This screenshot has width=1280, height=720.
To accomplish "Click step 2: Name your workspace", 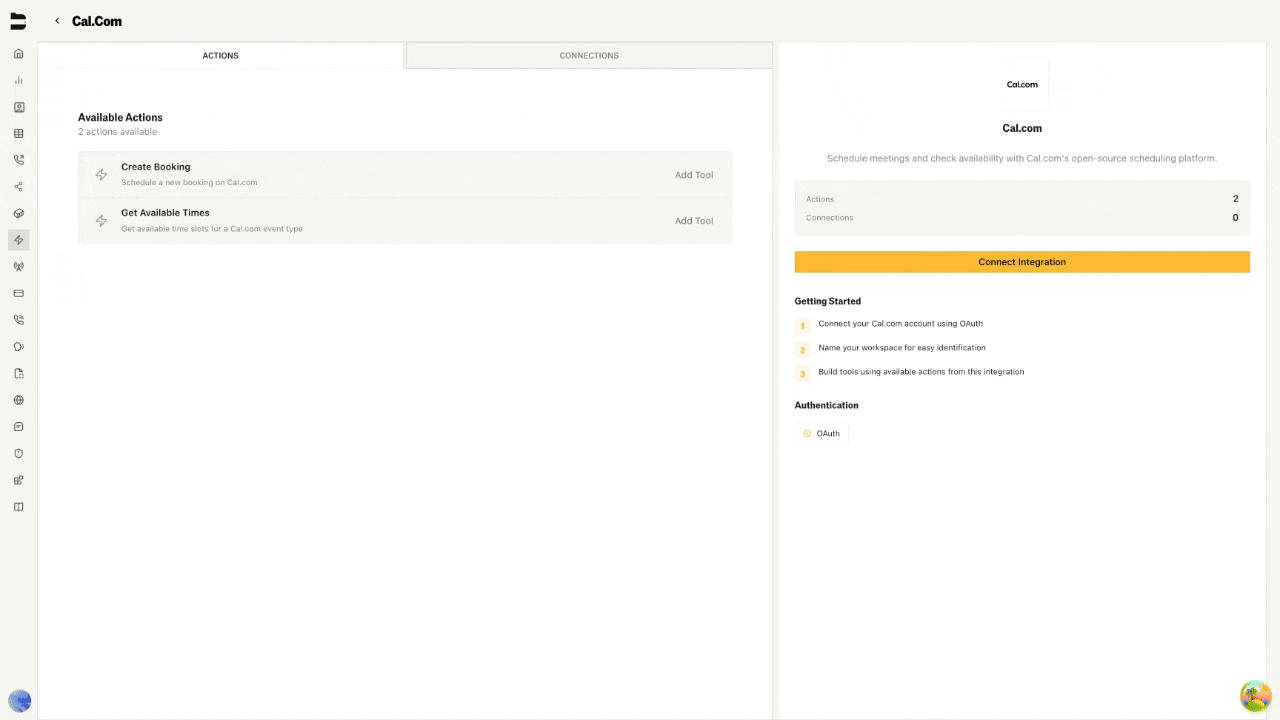I will [x=902, y=348].
